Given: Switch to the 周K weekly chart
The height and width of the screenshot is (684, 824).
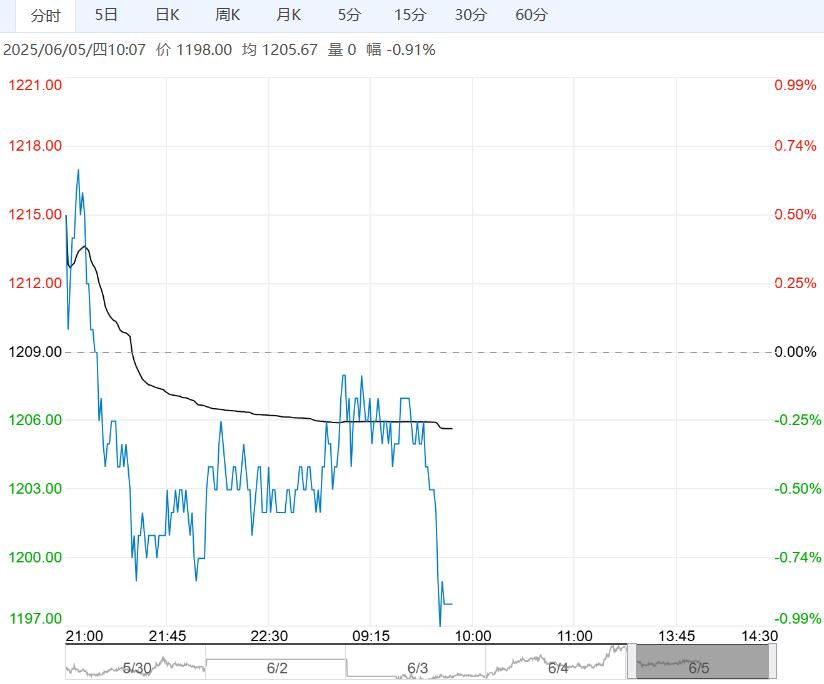Looking at the screenshot, I should tap(228, 15).
